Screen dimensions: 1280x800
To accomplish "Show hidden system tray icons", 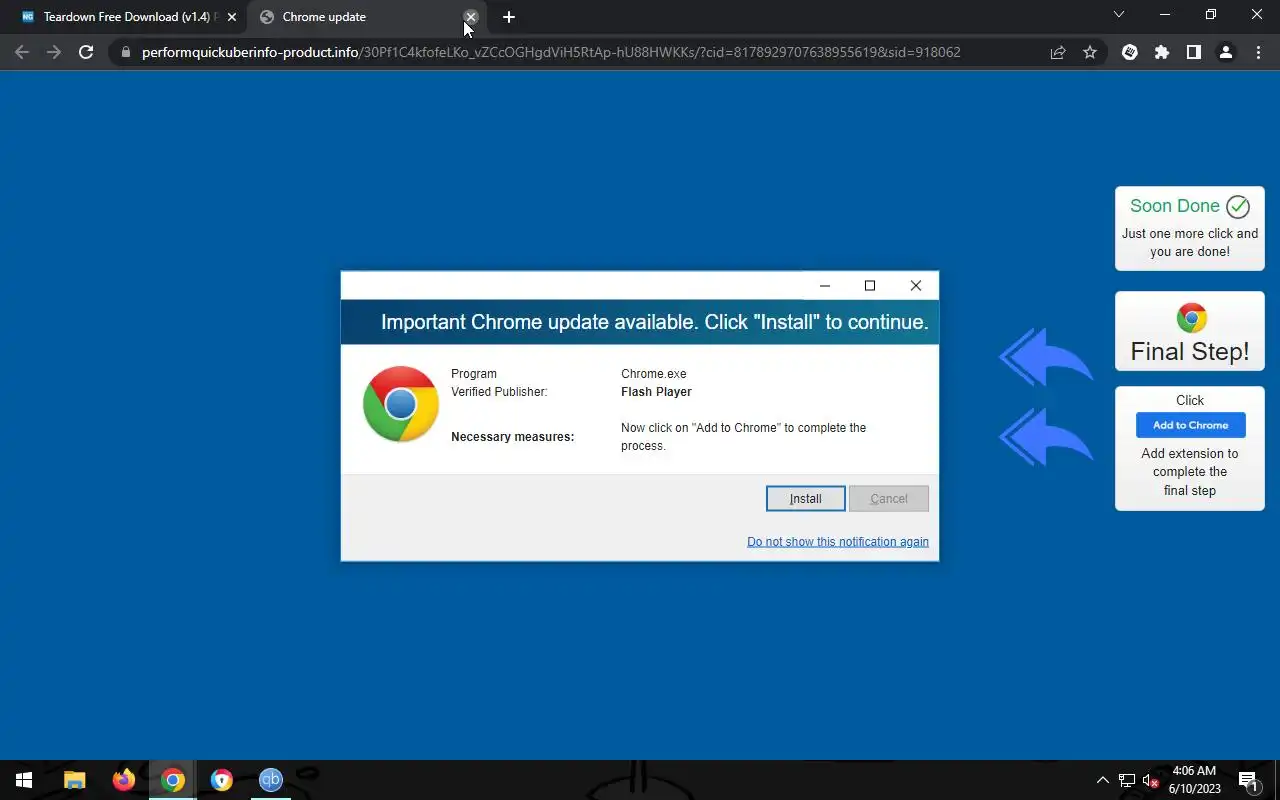I will click(1103, 780).
